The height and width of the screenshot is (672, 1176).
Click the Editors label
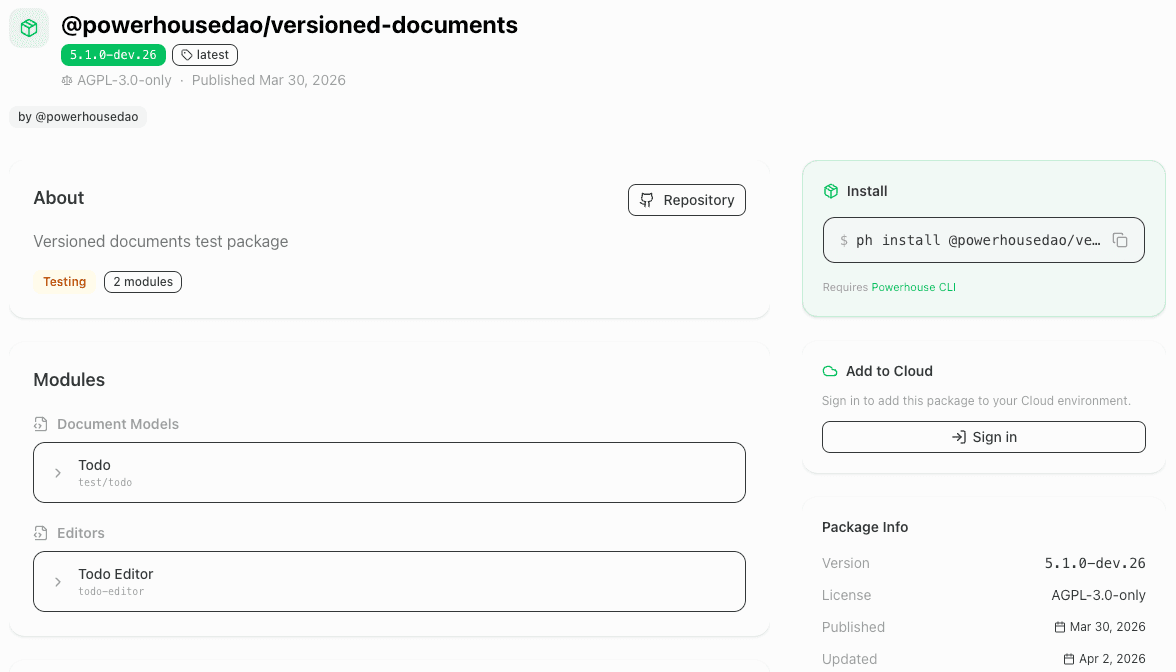(x=81, y=533)
